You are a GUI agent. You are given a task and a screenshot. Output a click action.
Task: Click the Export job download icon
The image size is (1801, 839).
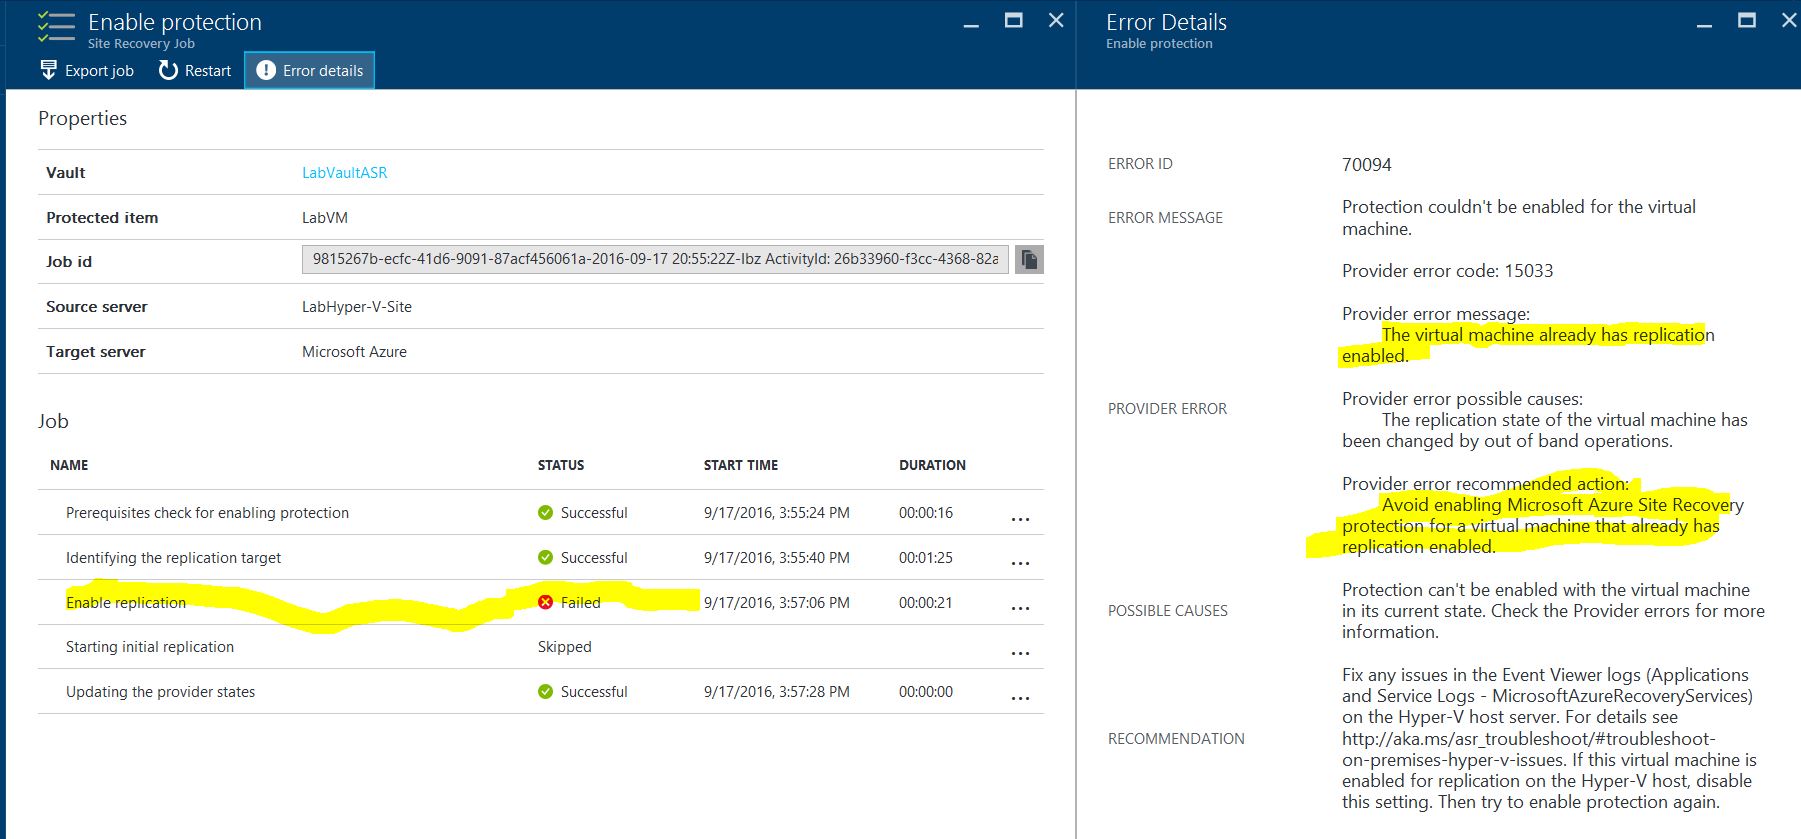tap(48, 70)
